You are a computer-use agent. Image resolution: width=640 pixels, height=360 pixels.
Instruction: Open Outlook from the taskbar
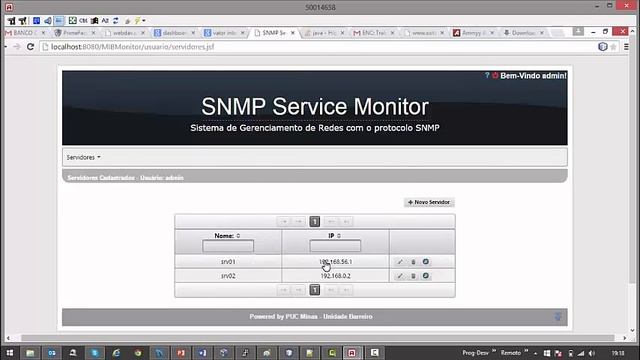pyautogui.click(x=52, y=353)
